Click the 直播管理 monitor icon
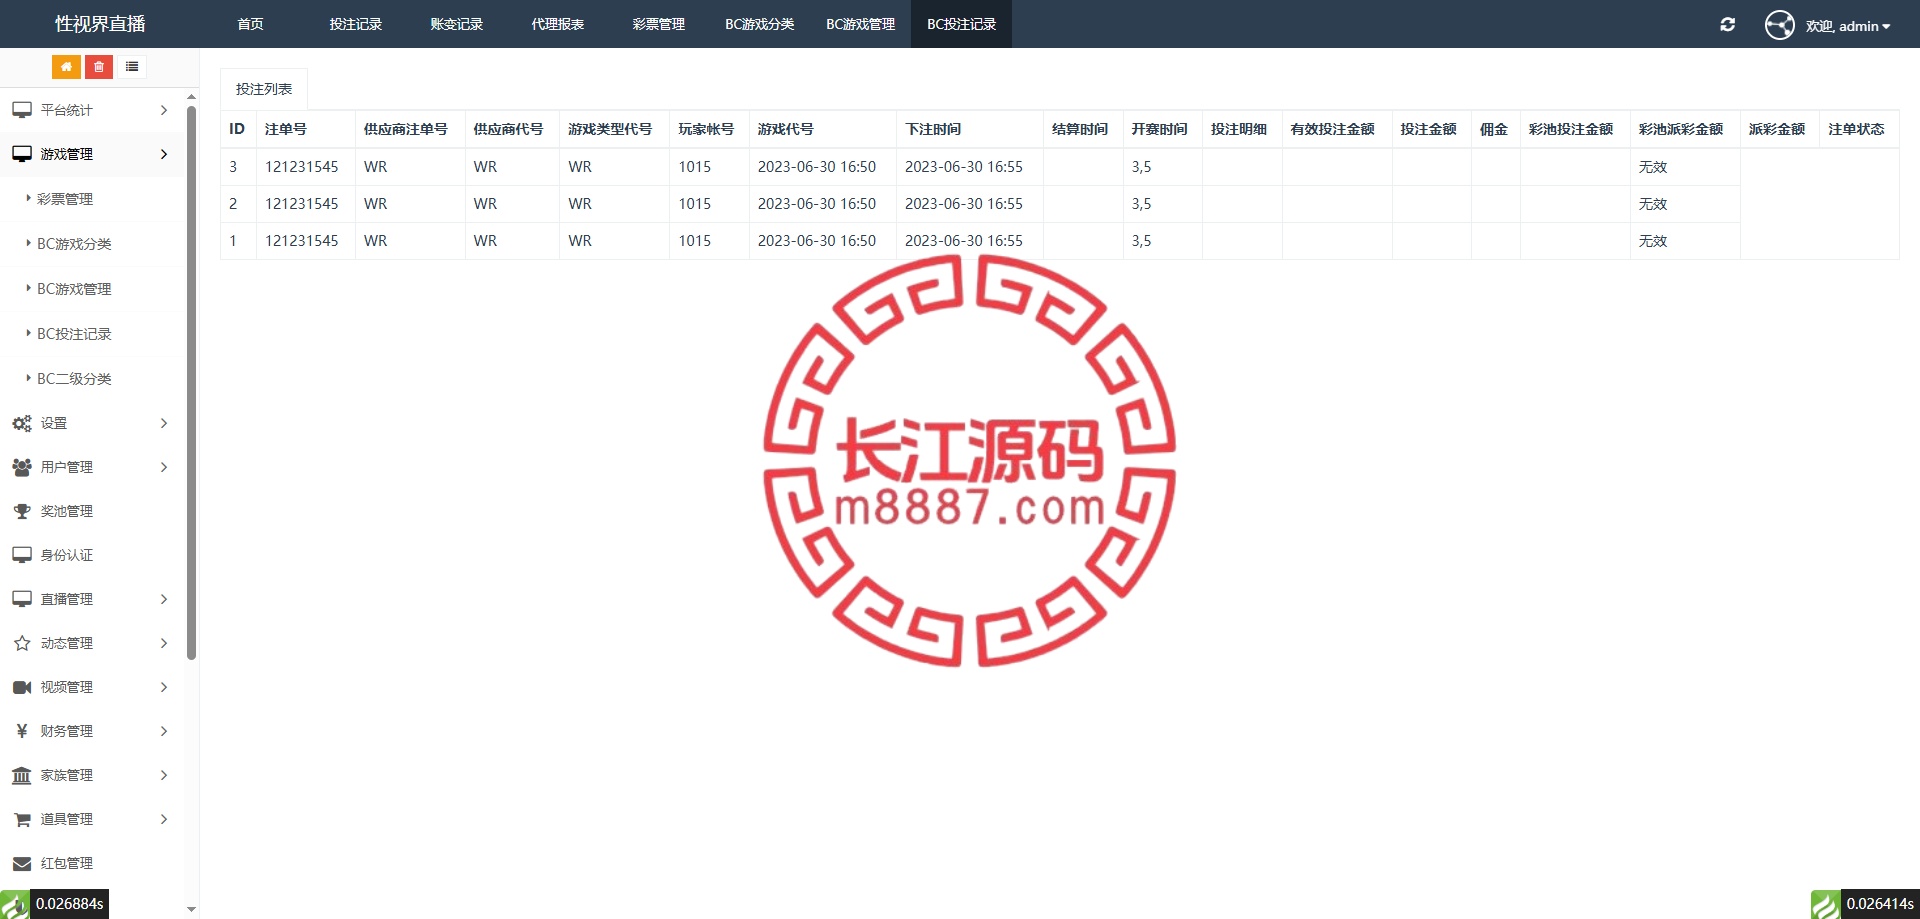Screen dimensions: 1920x919 [x=22, y=599]
